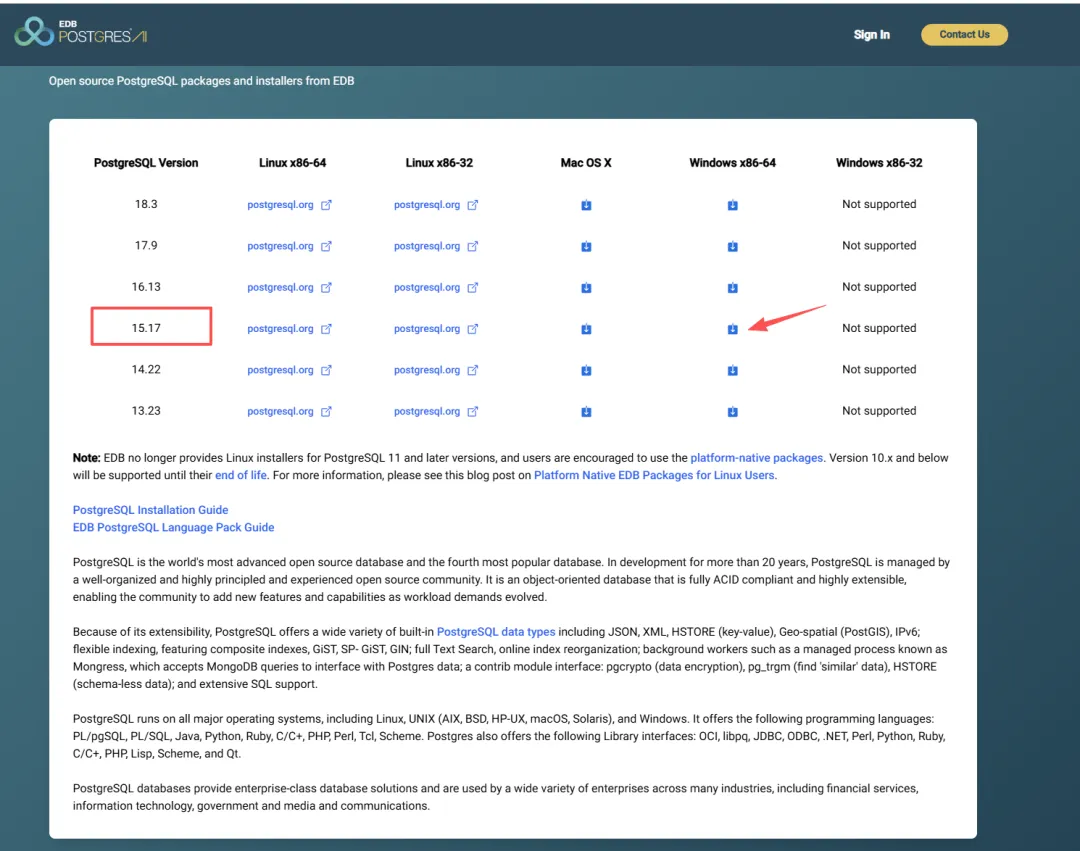
Task: Download PostgreSQL 15.17 for Windows x86-64
Action: tap(732, 329)
